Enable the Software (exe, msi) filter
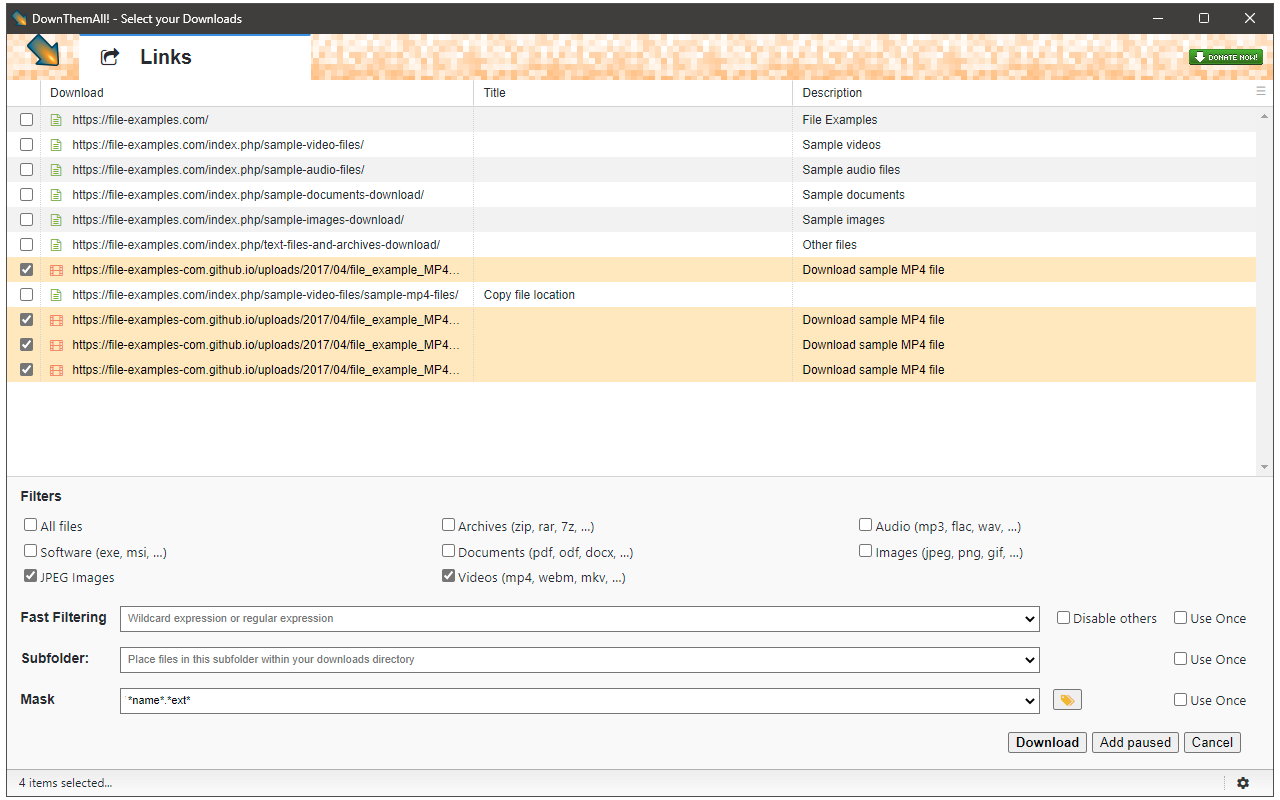The width and height of the screenshot is (1280, 800). click(x=30, y=551)
